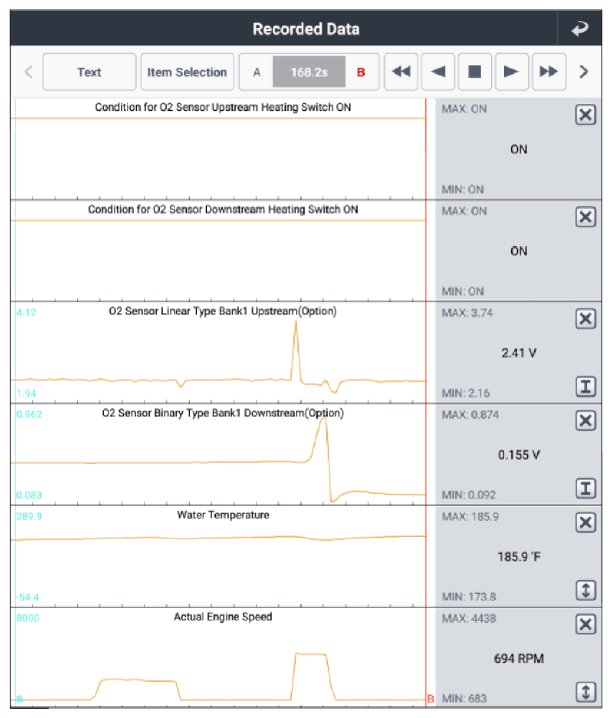Click the 694 RPM engine speed value
This screenshot has height=718, width=612.
tap(519, 659)
